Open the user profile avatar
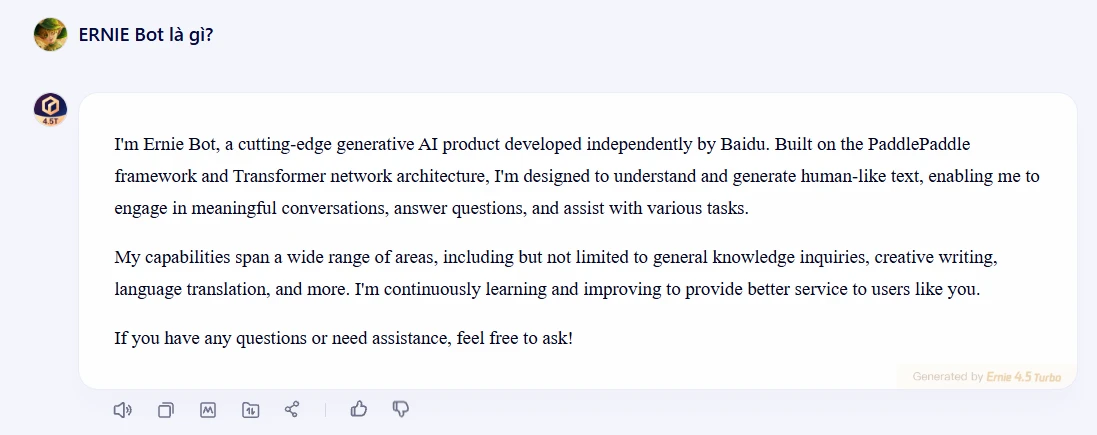The height and width of the screenshot is (435, 1097). tap(50, 34)
